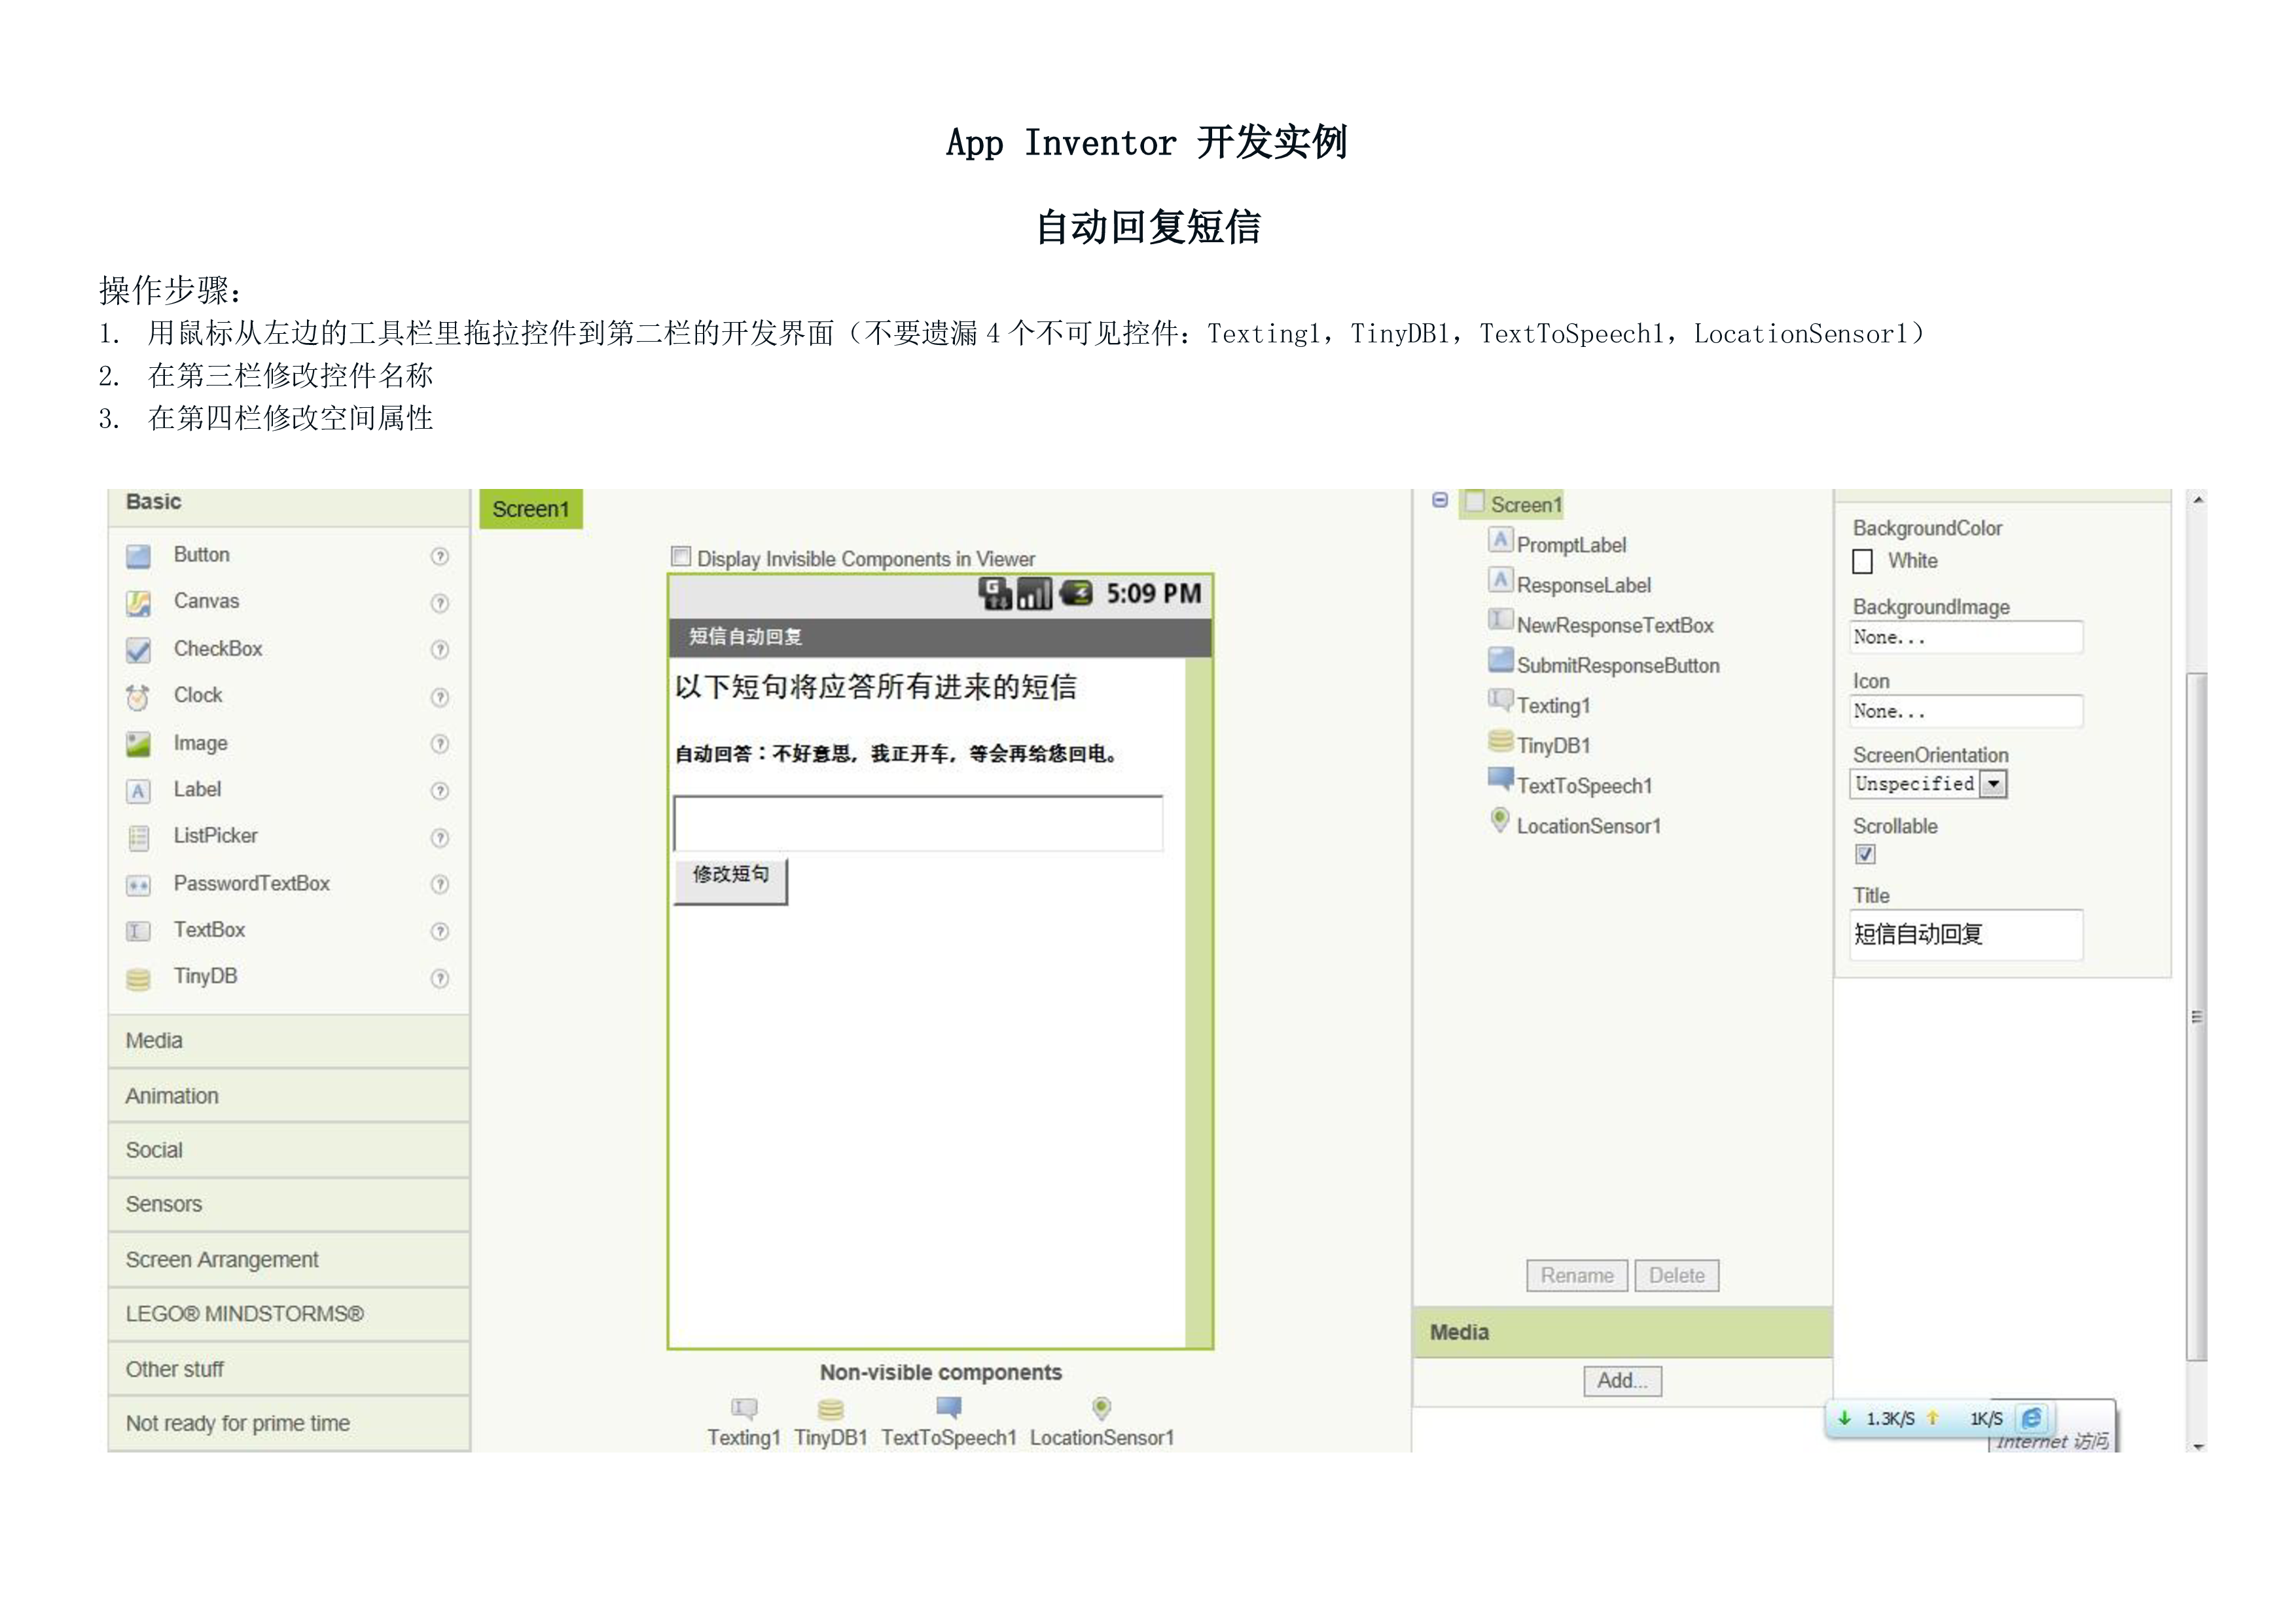Click the PasswordTextBox palette icon

click(x=138, y=885)
